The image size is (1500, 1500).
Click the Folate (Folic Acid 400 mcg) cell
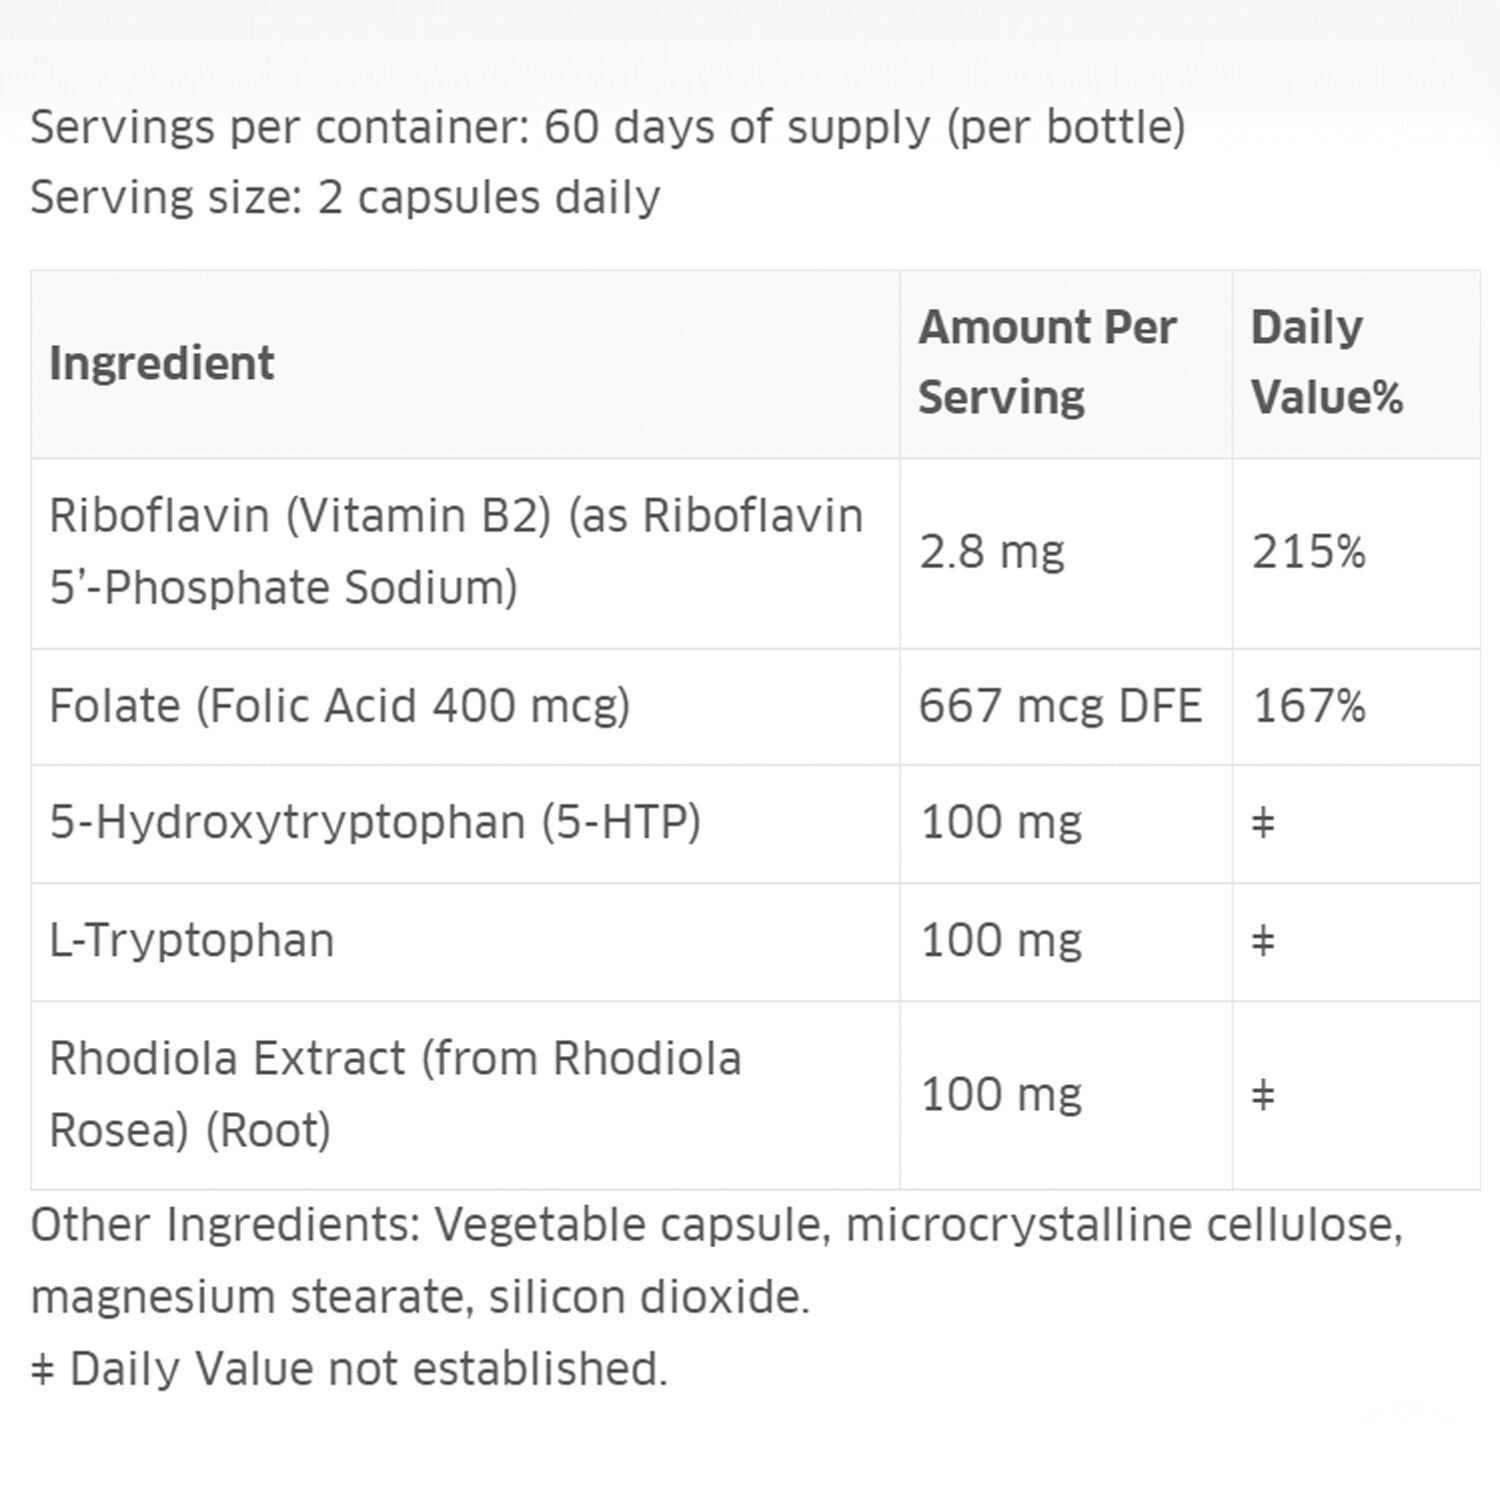(x=339, y=706)
